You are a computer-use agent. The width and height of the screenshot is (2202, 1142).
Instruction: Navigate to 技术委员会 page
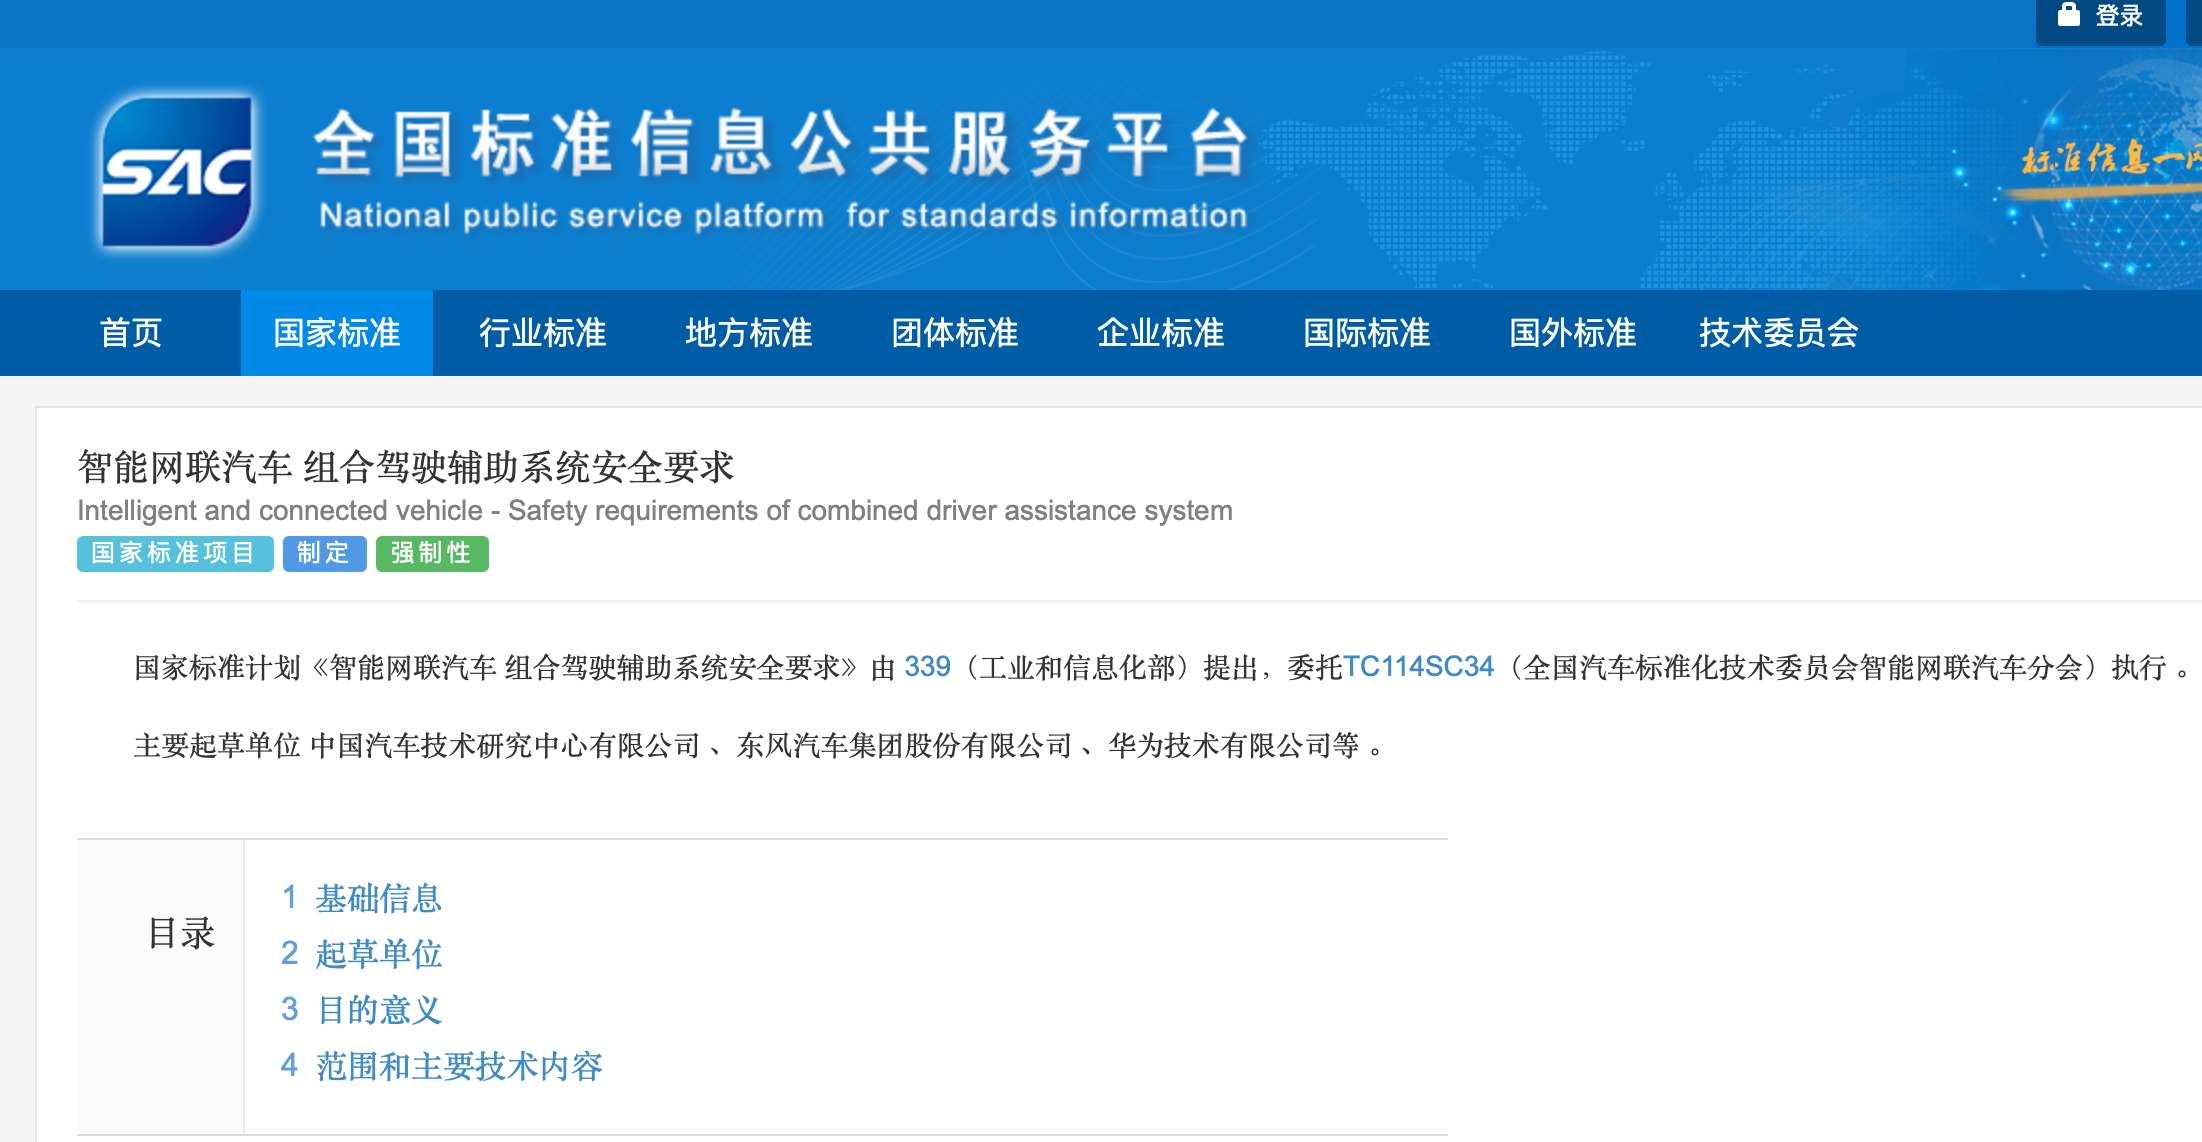1779,333
